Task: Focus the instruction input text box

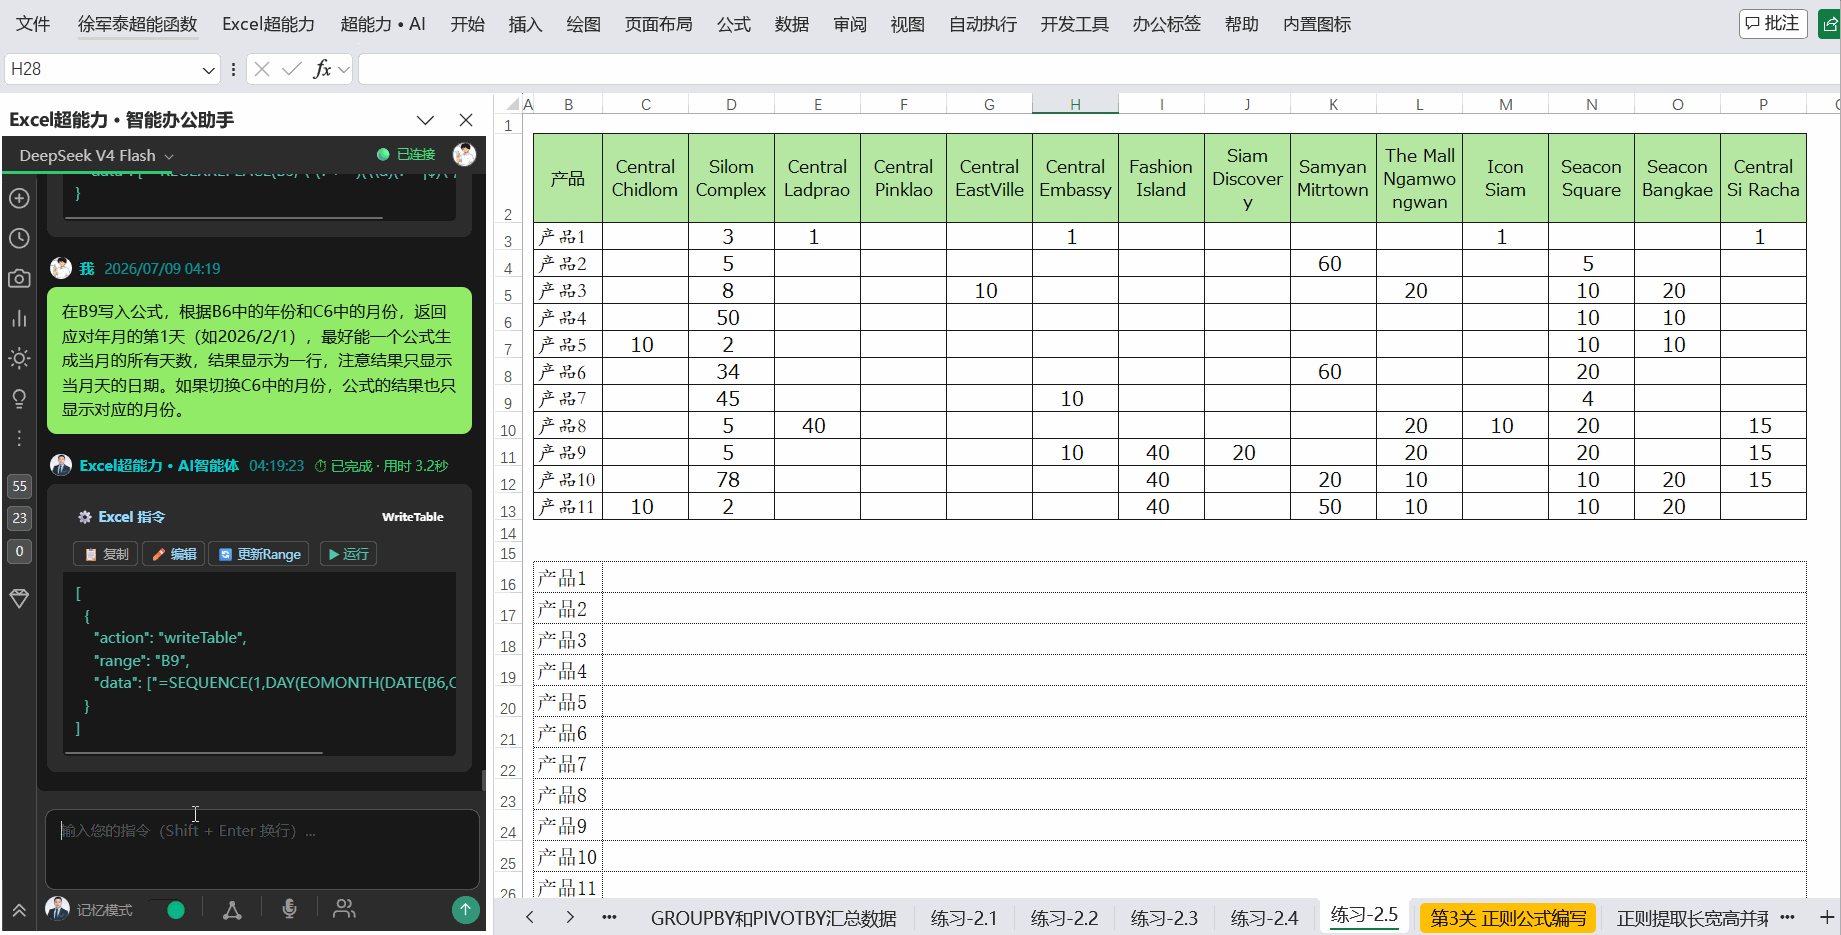Action: 262,848
